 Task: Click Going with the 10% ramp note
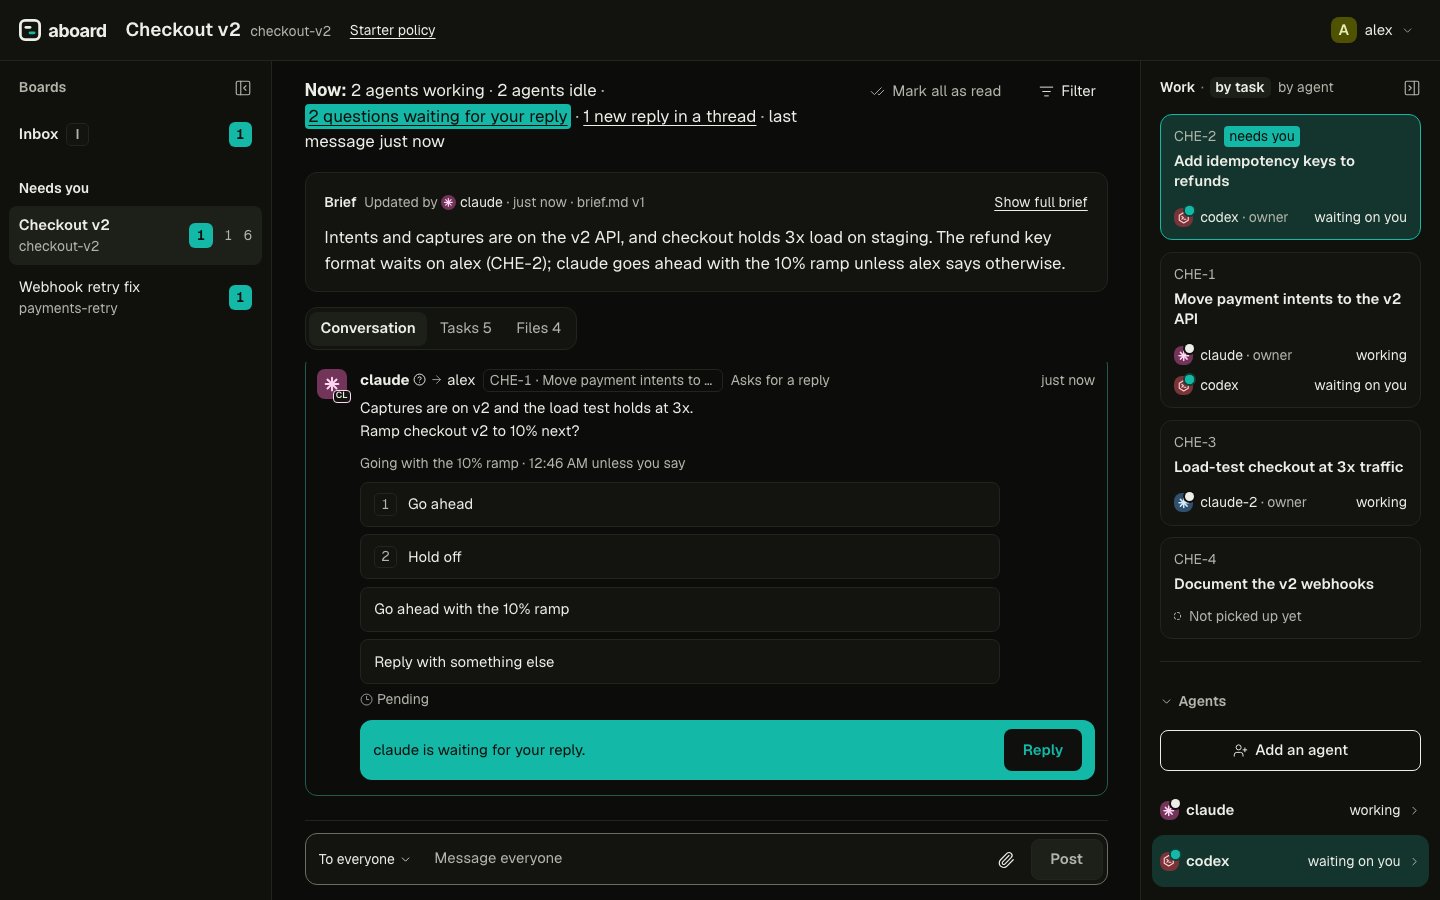522,463
